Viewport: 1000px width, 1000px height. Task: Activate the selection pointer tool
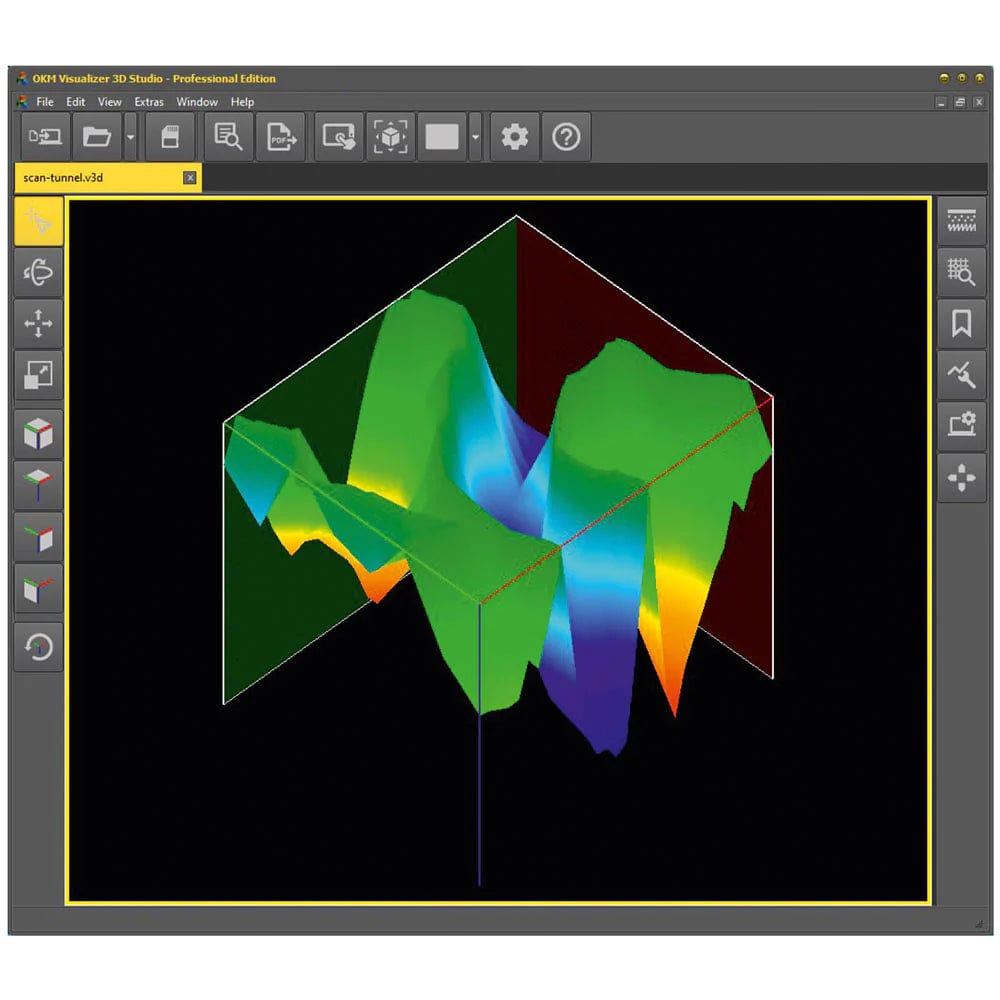click(38, 222)
